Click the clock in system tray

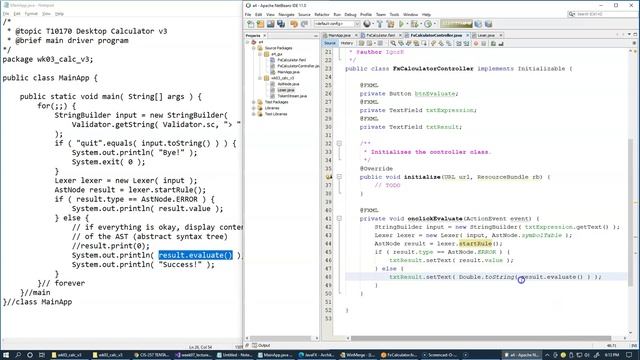point(612,355)
